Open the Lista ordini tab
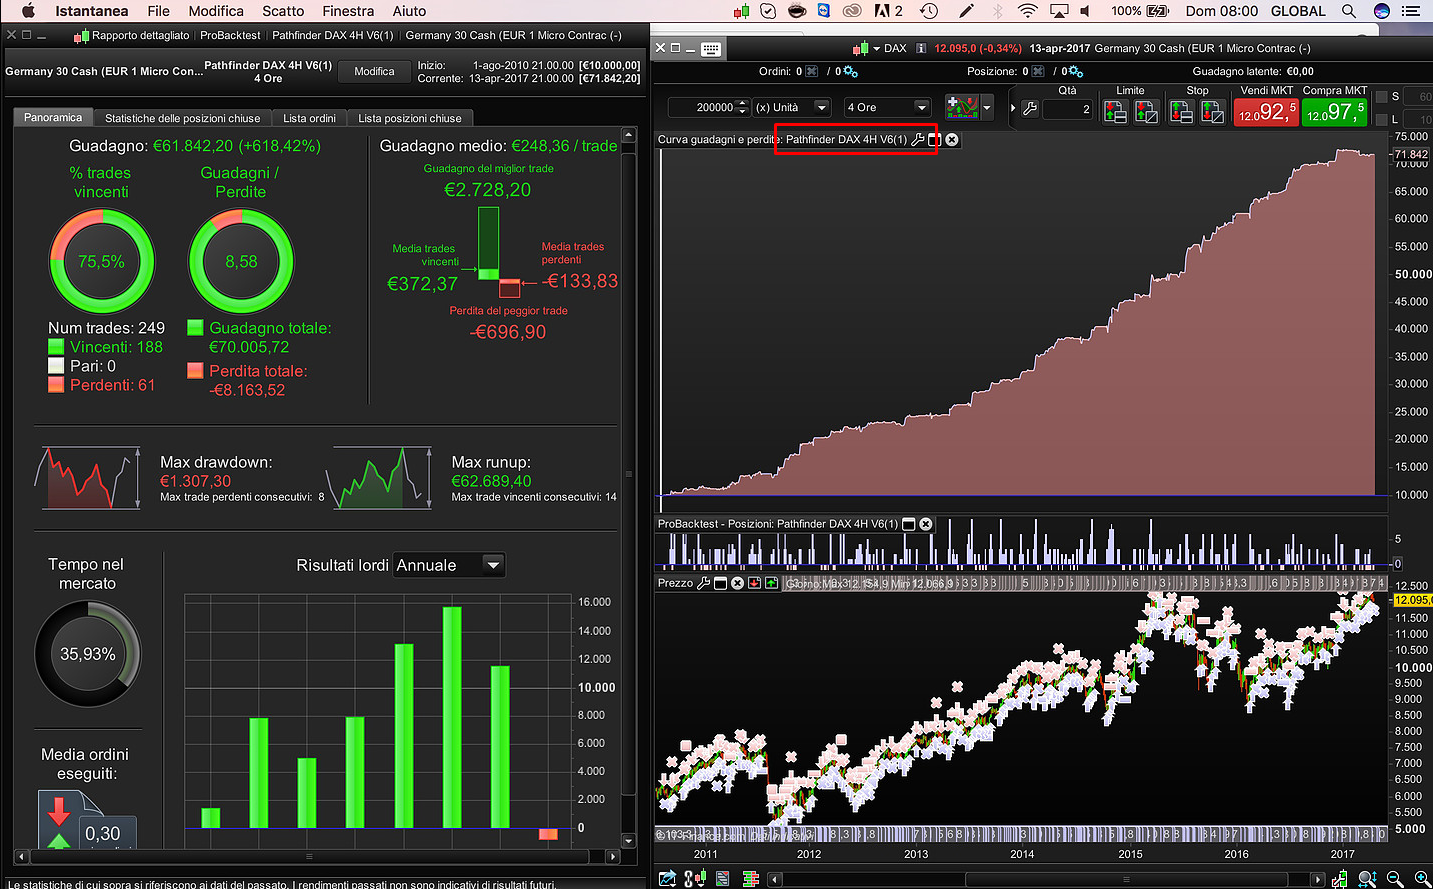Screen dimensions: 1433x889 coord(309,118)
